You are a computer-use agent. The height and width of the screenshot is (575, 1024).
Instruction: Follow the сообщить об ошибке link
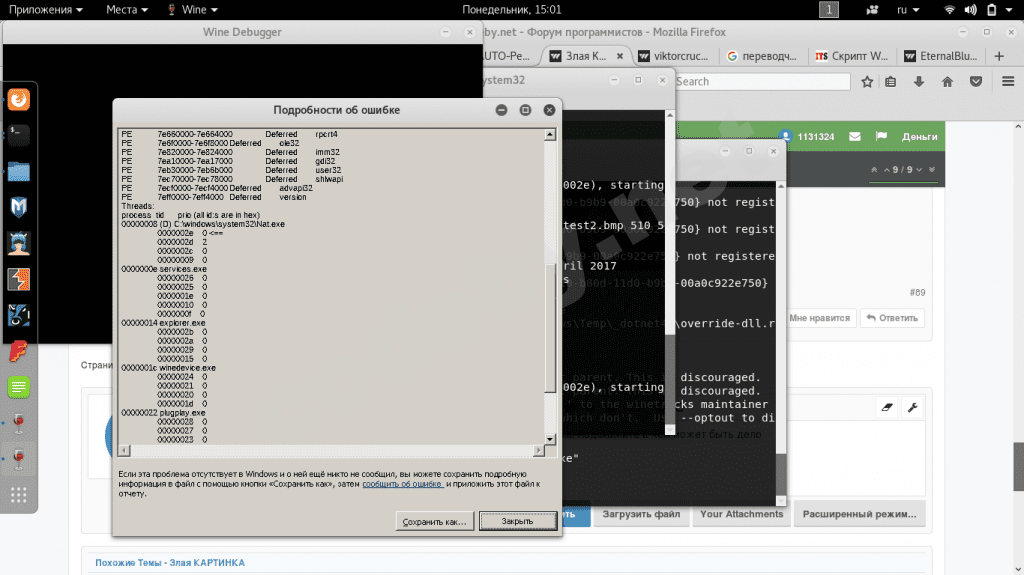click(402, 483)
